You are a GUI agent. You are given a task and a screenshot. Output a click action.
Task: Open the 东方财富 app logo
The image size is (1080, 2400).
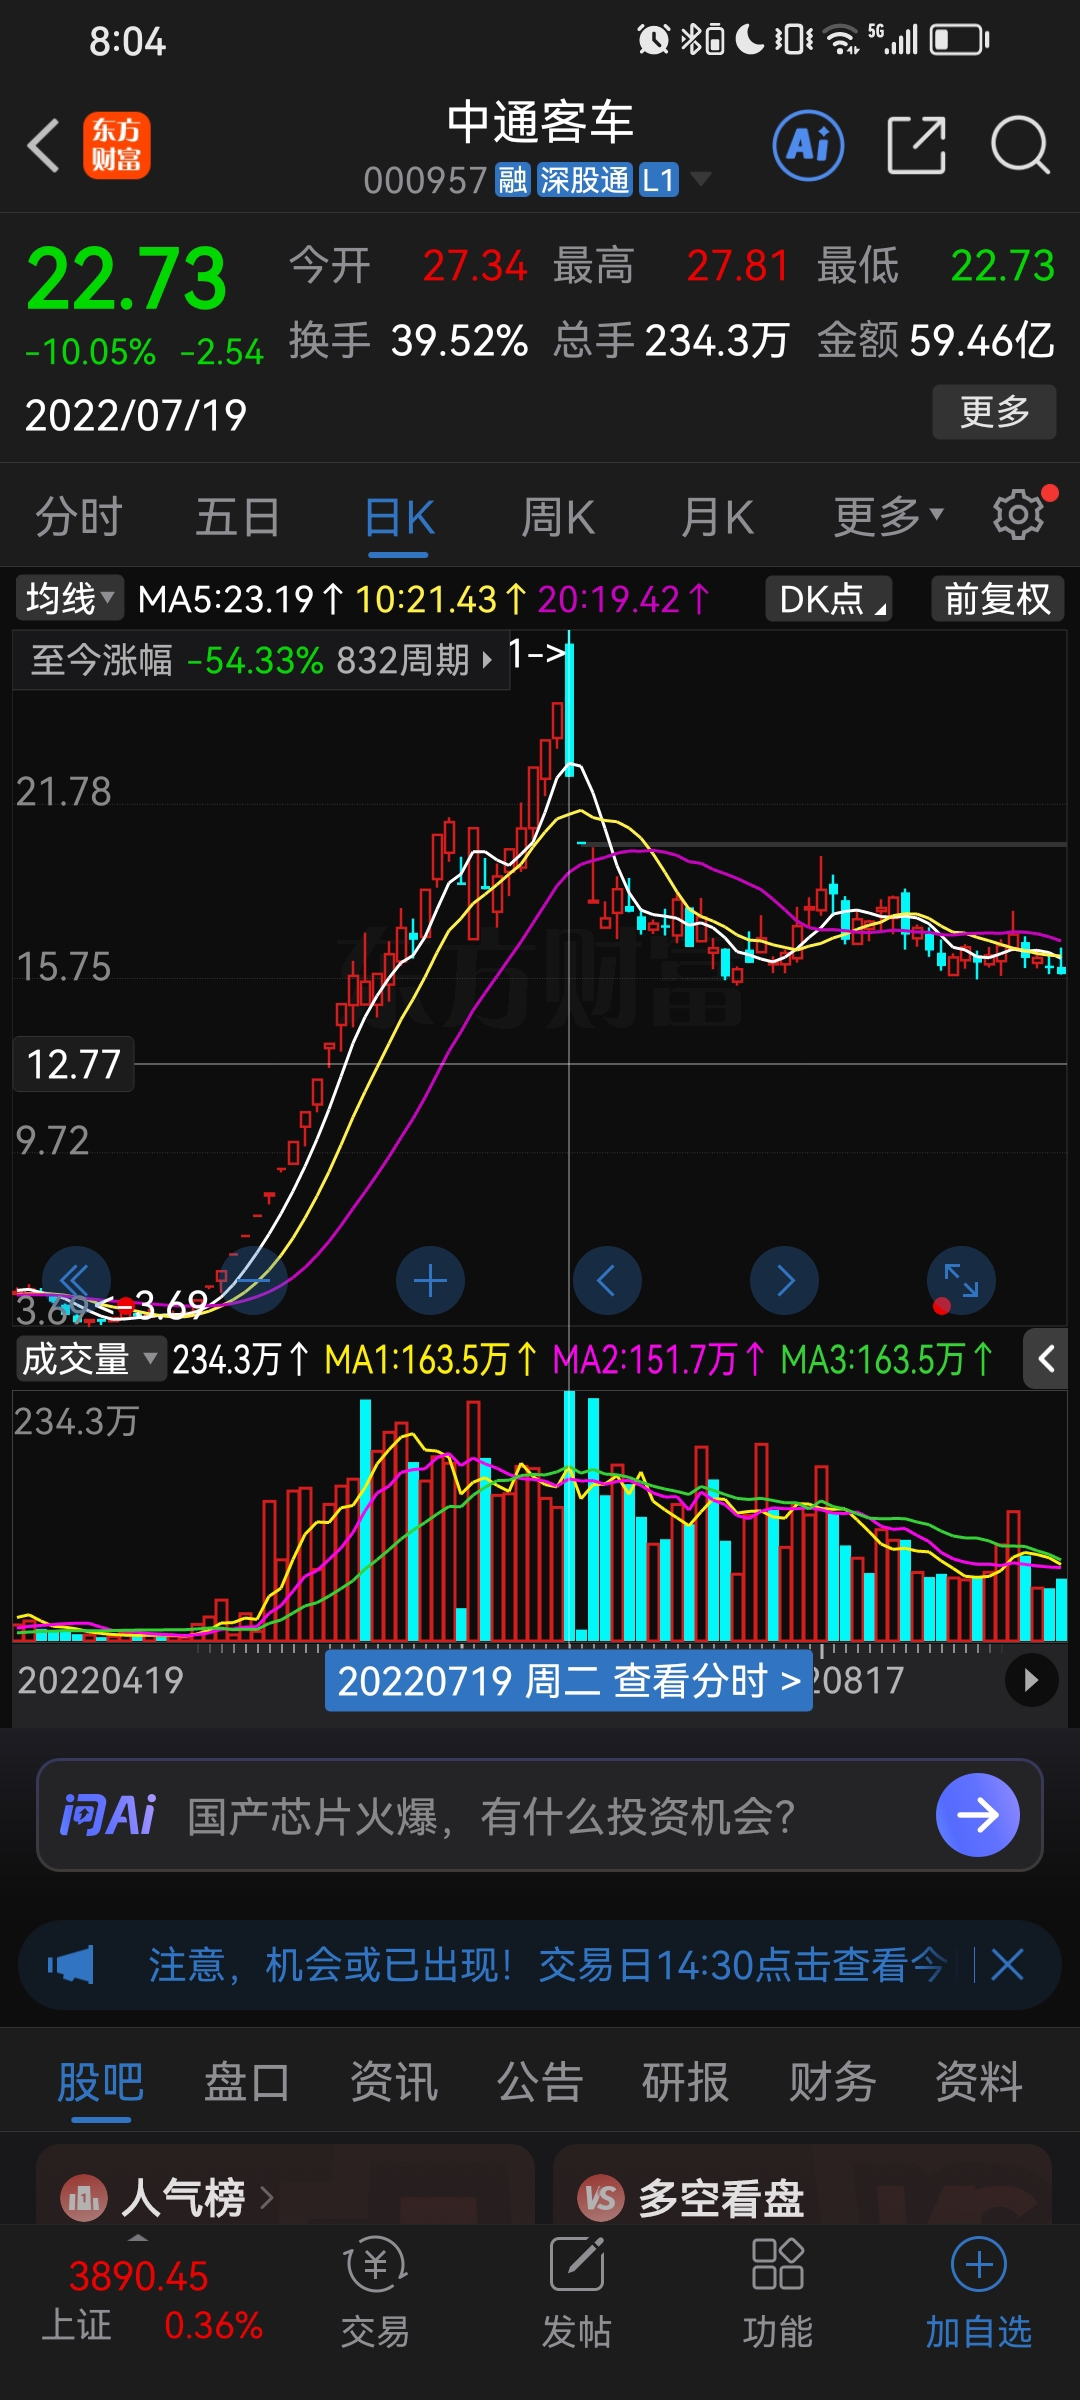117,146
